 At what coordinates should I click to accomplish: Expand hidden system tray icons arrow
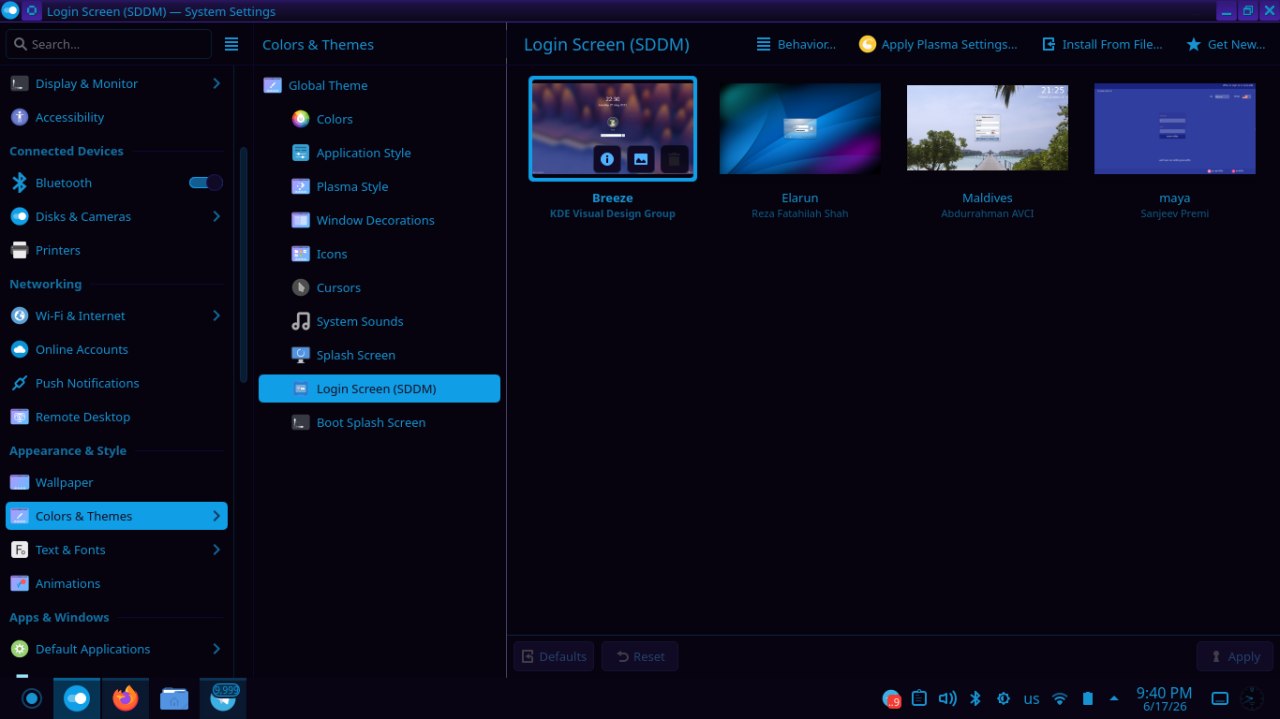point(1114,698)
